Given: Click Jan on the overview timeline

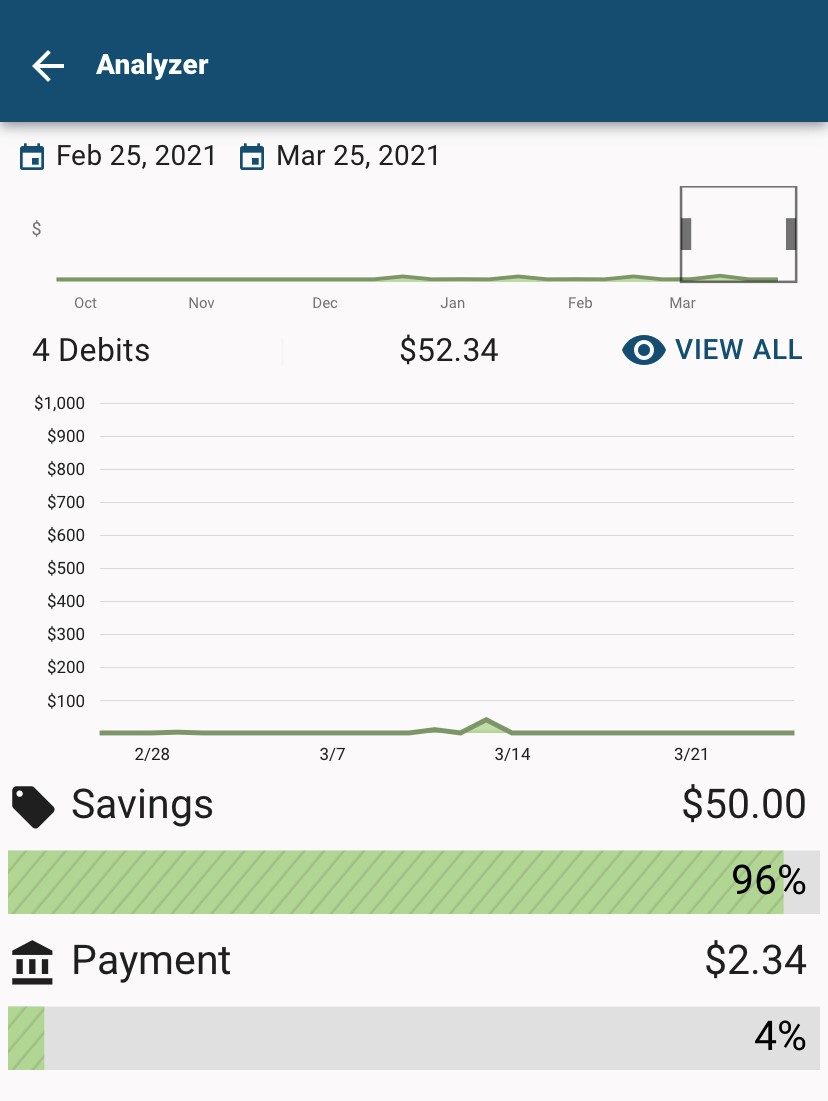Looking at the screenshot, I should point(452,303).
